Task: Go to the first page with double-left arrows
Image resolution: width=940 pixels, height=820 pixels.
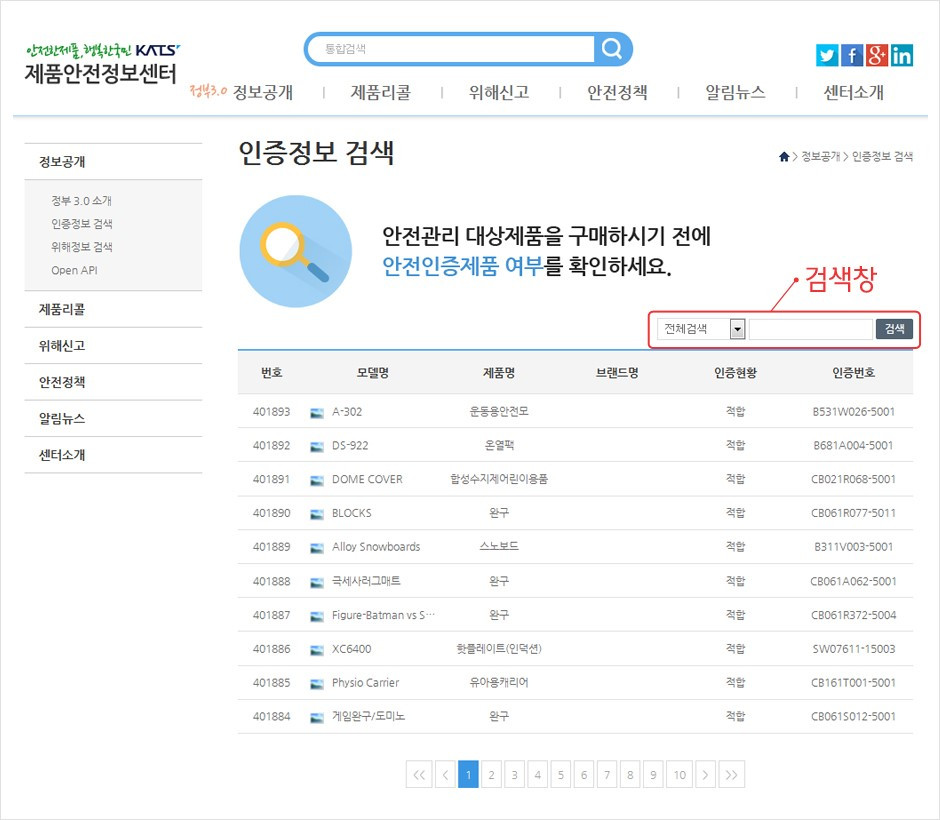Action: pyautogui.click(x=419, y=774)
